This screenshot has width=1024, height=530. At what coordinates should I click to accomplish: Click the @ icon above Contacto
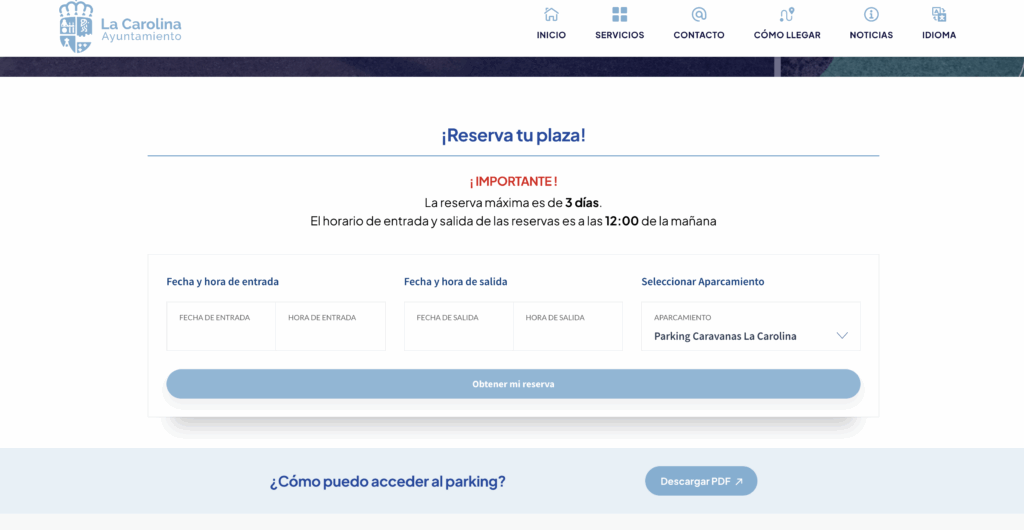point(699,14)
